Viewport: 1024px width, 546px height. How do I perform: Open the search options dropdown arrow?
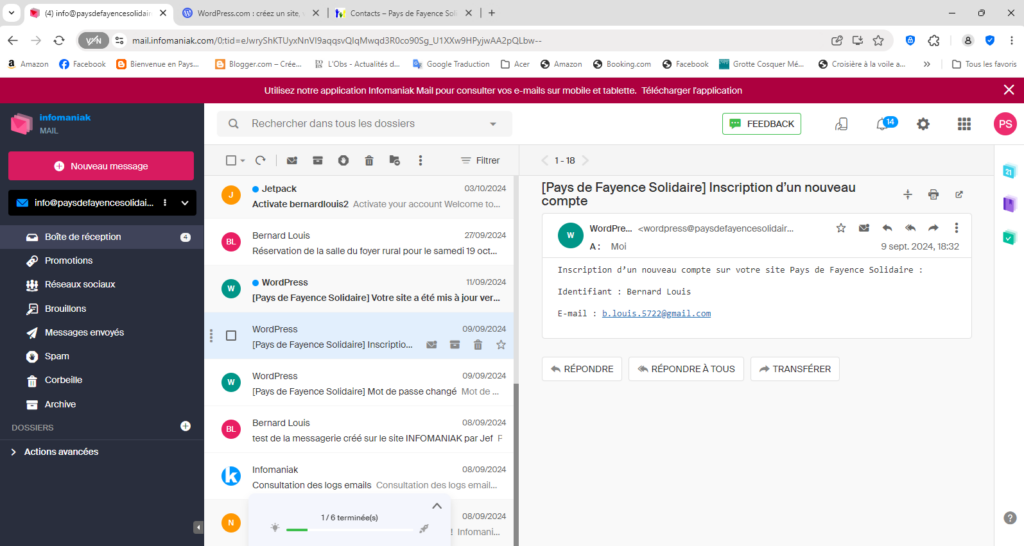[x=492, y=124]
